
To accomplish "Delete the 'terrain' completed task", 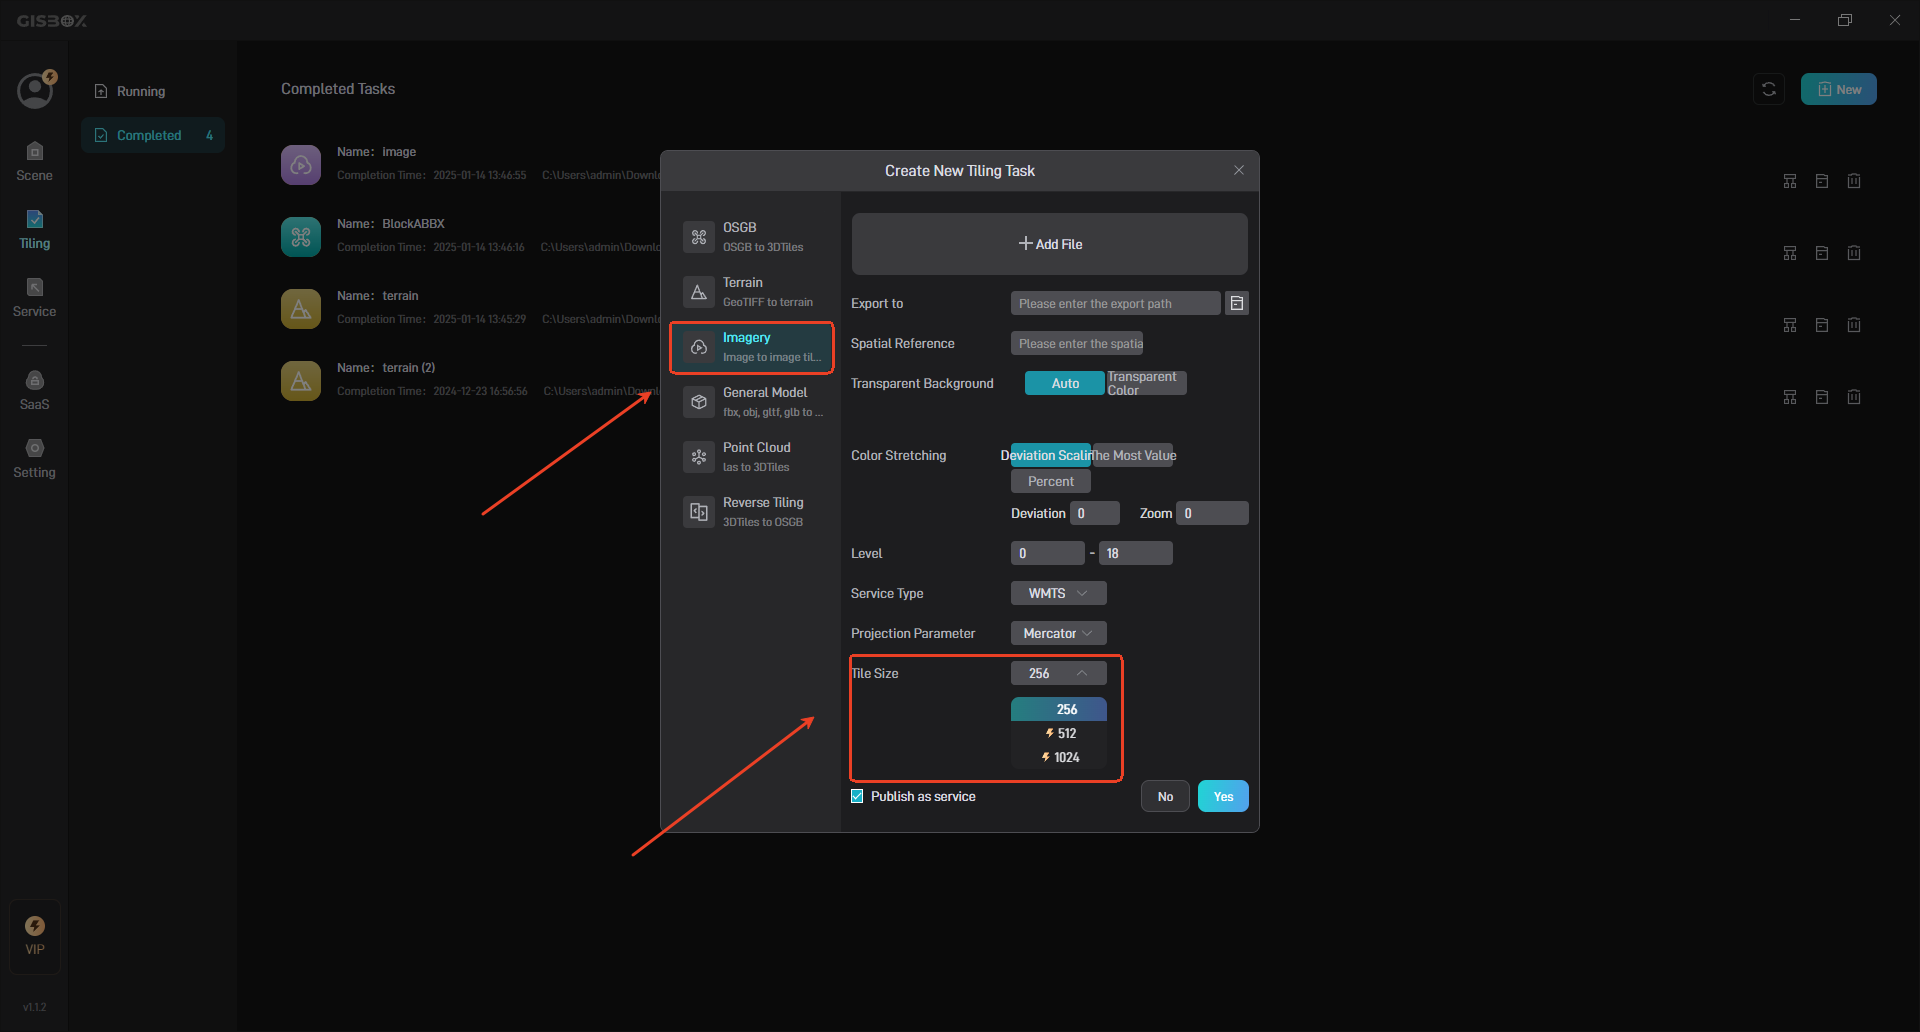I will 1854,325.
